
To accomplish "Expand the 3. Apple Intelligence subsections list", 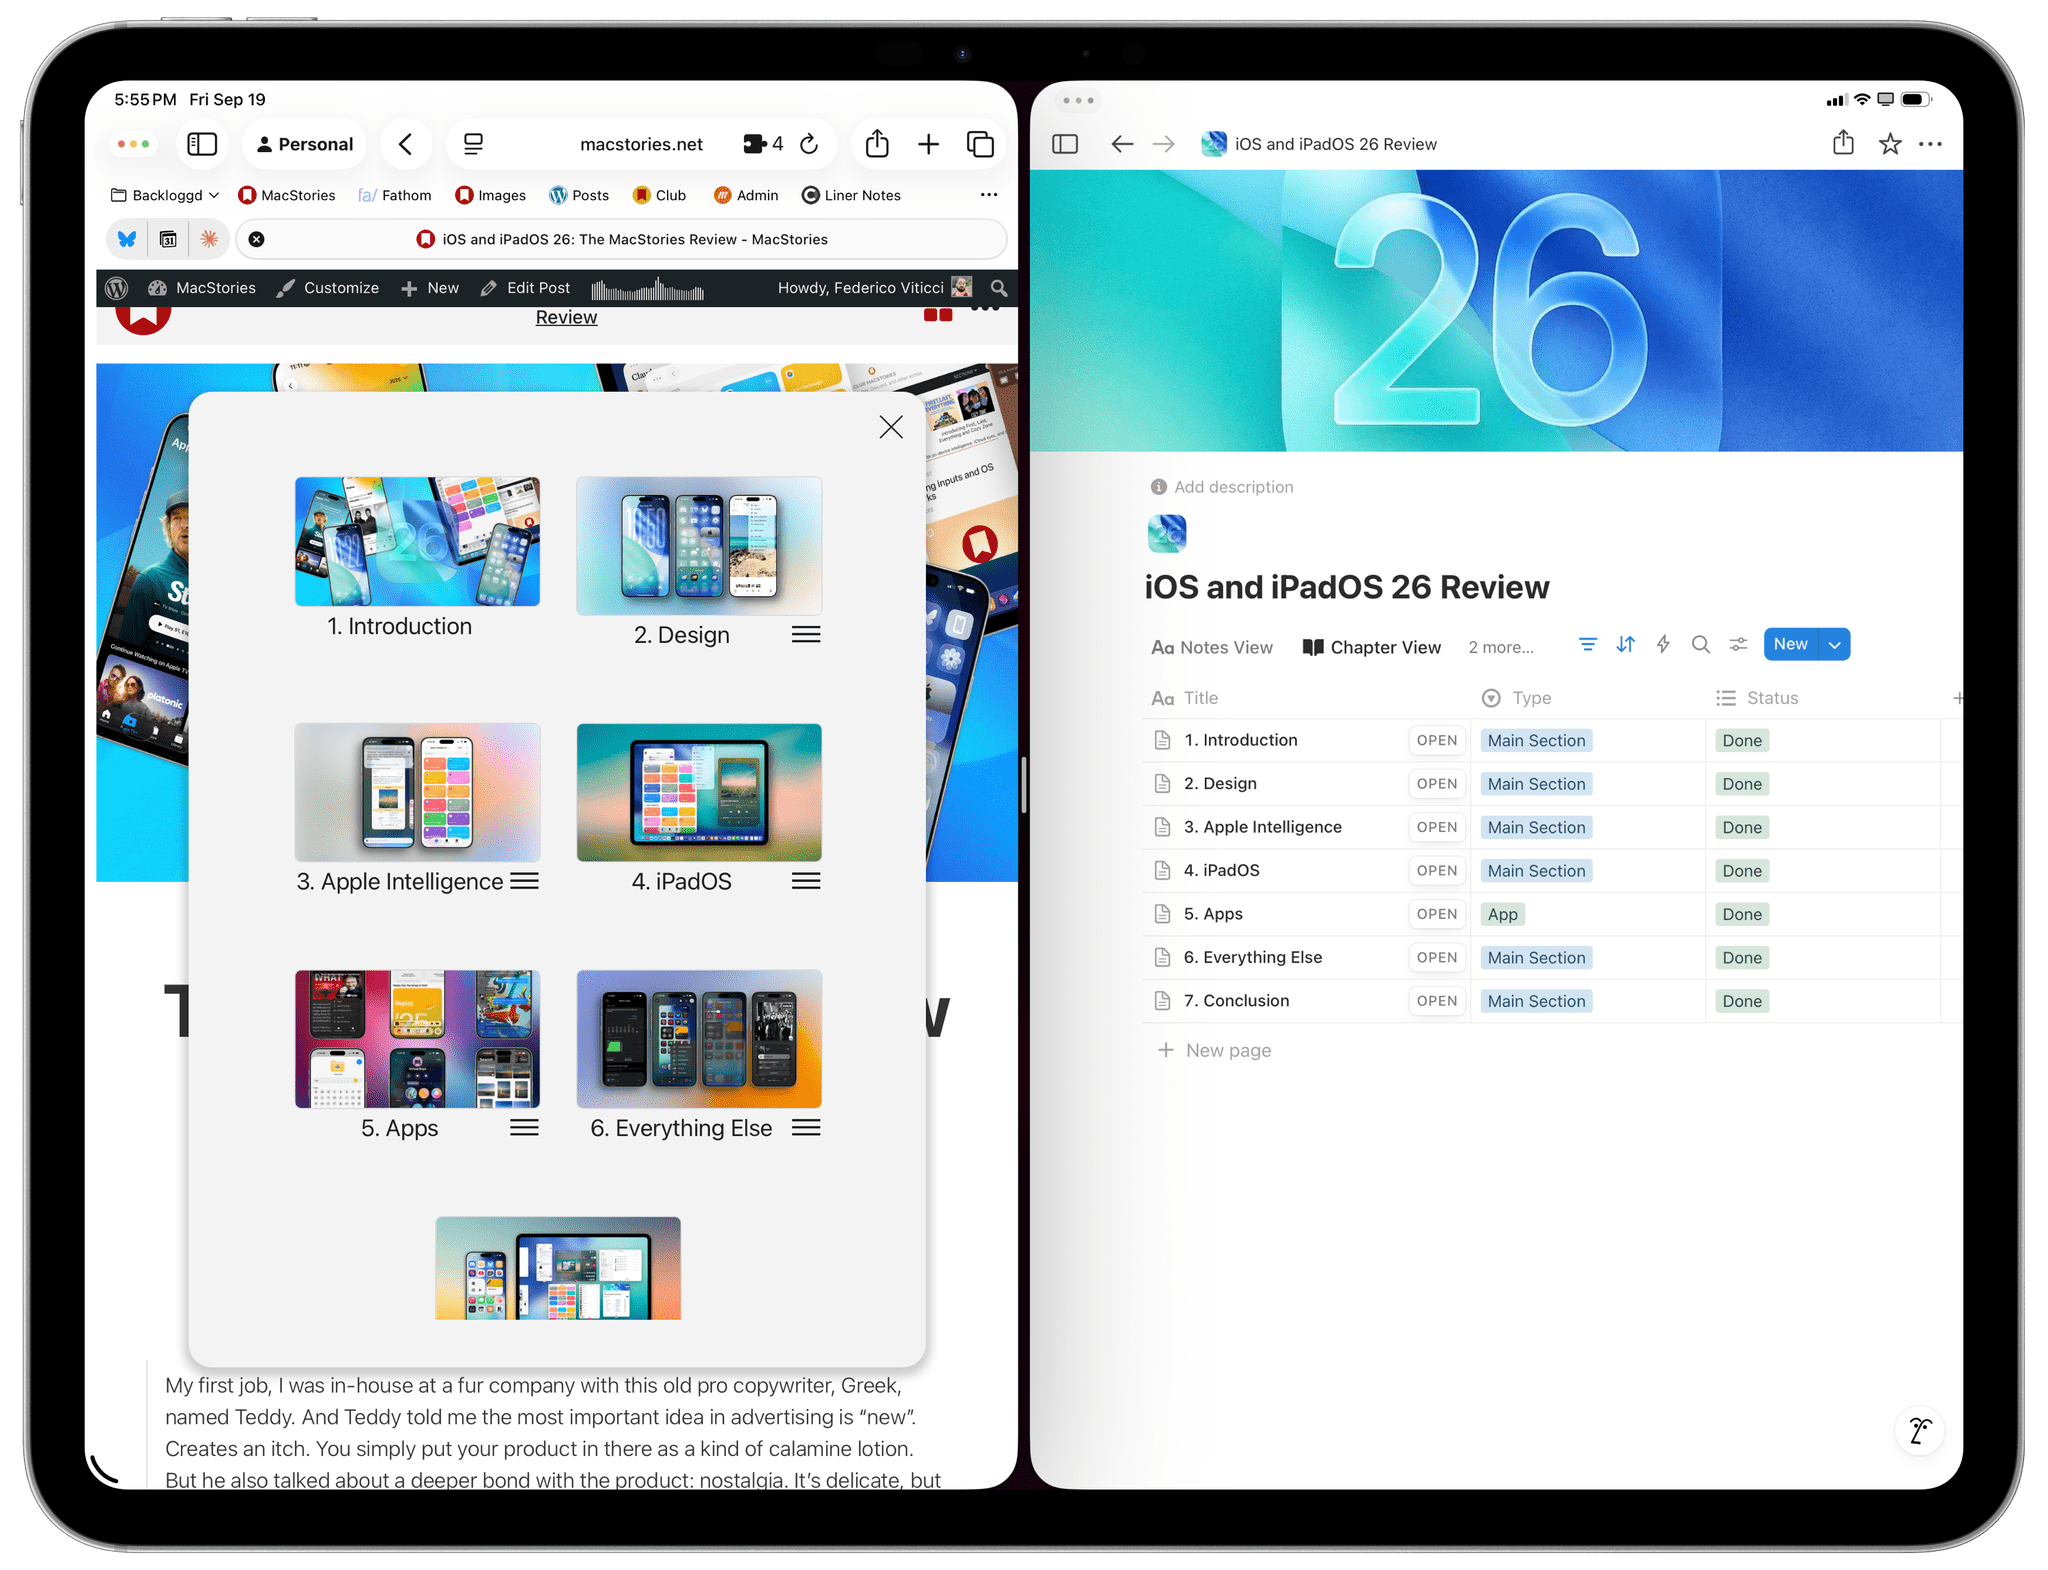I will [524, 881].
